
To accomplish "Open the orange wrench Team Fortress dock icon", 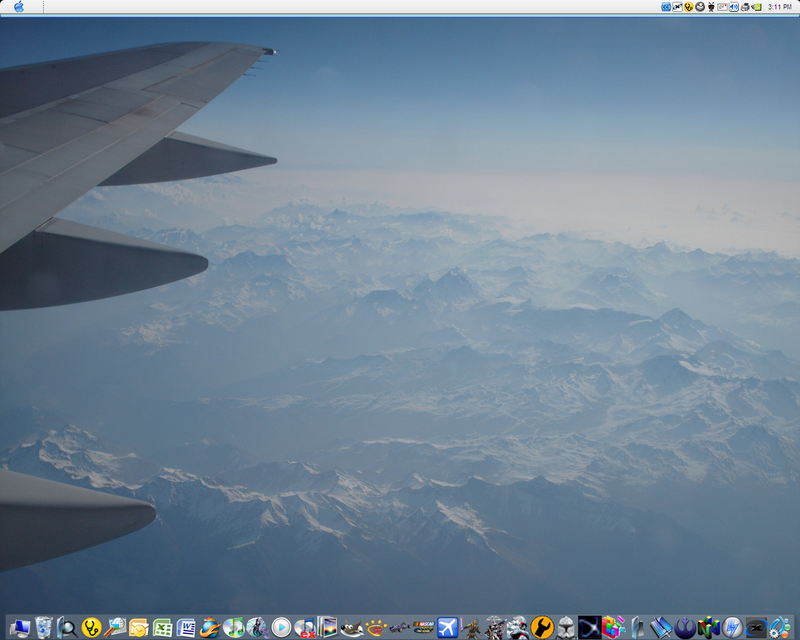I will coord(542,627).
